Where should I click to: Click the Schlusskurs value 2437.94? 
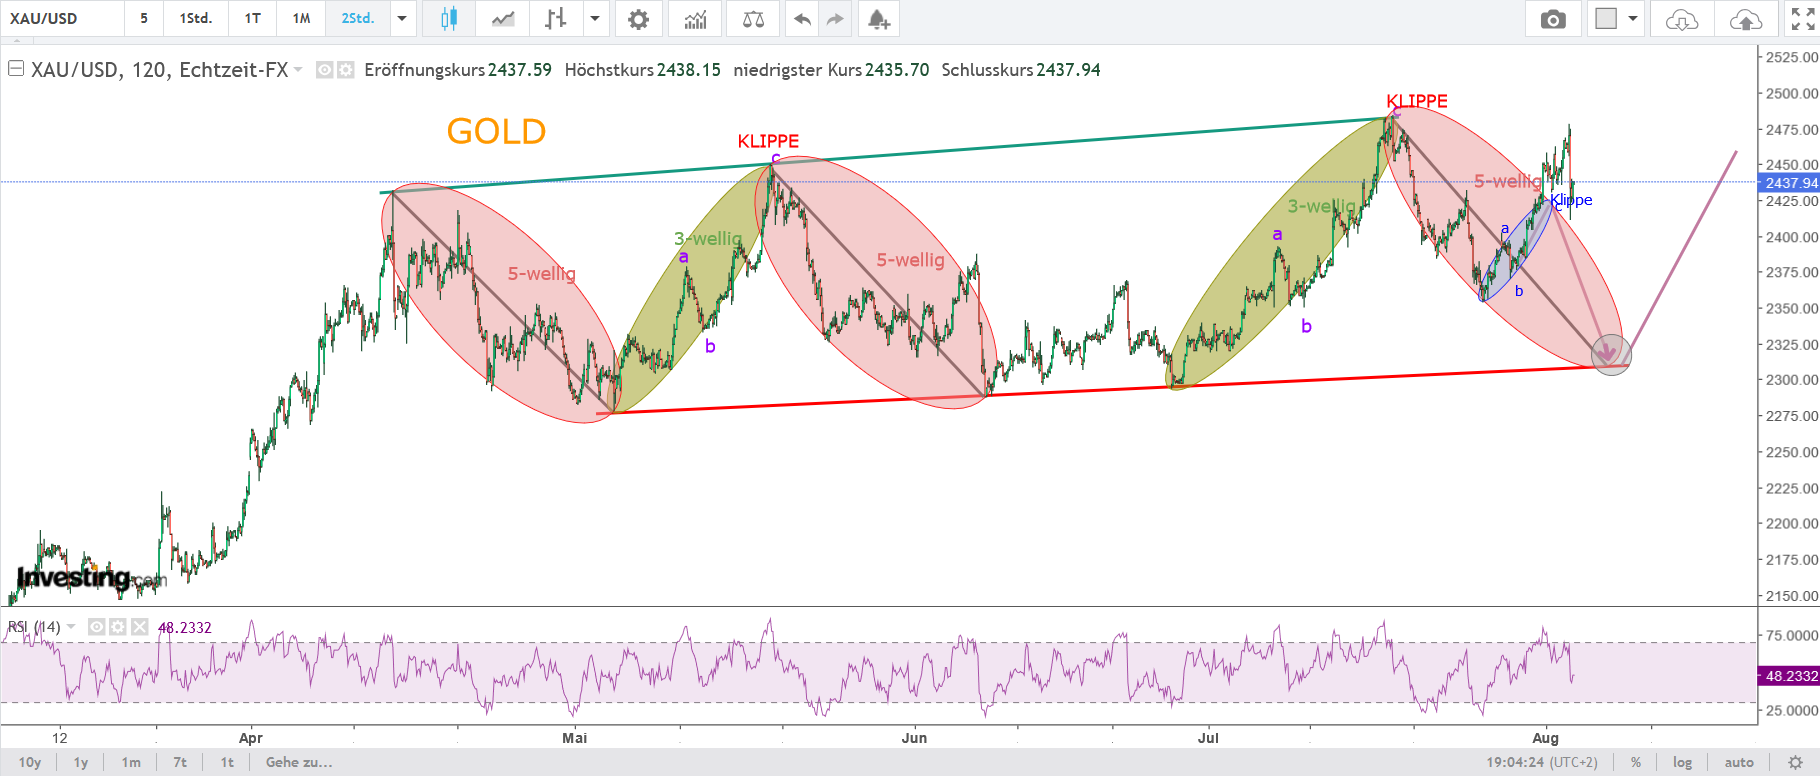pyautogui.click(x=1069, y=70)
